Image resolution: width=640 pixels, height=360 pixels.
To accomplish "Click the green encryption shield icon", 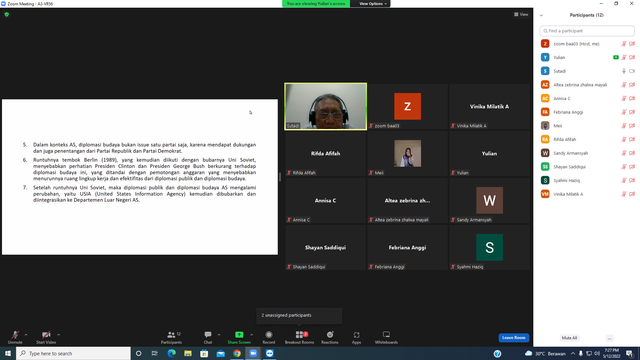I will pos(7,14).
